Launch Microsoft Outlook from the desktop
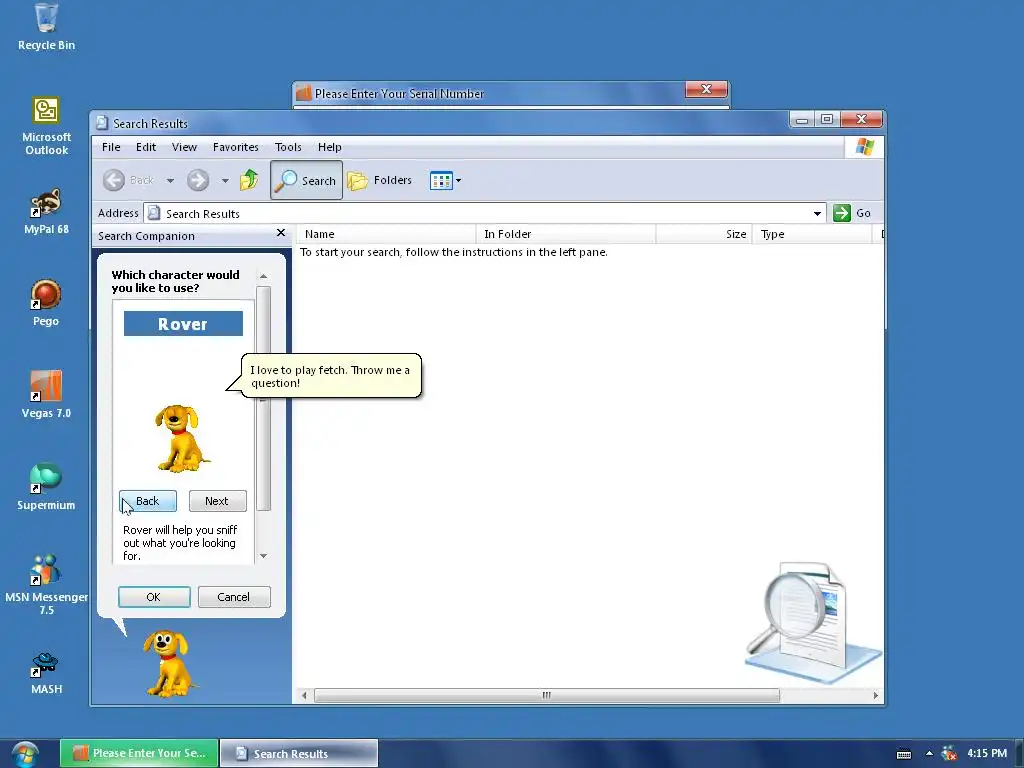 pos(46,125)
